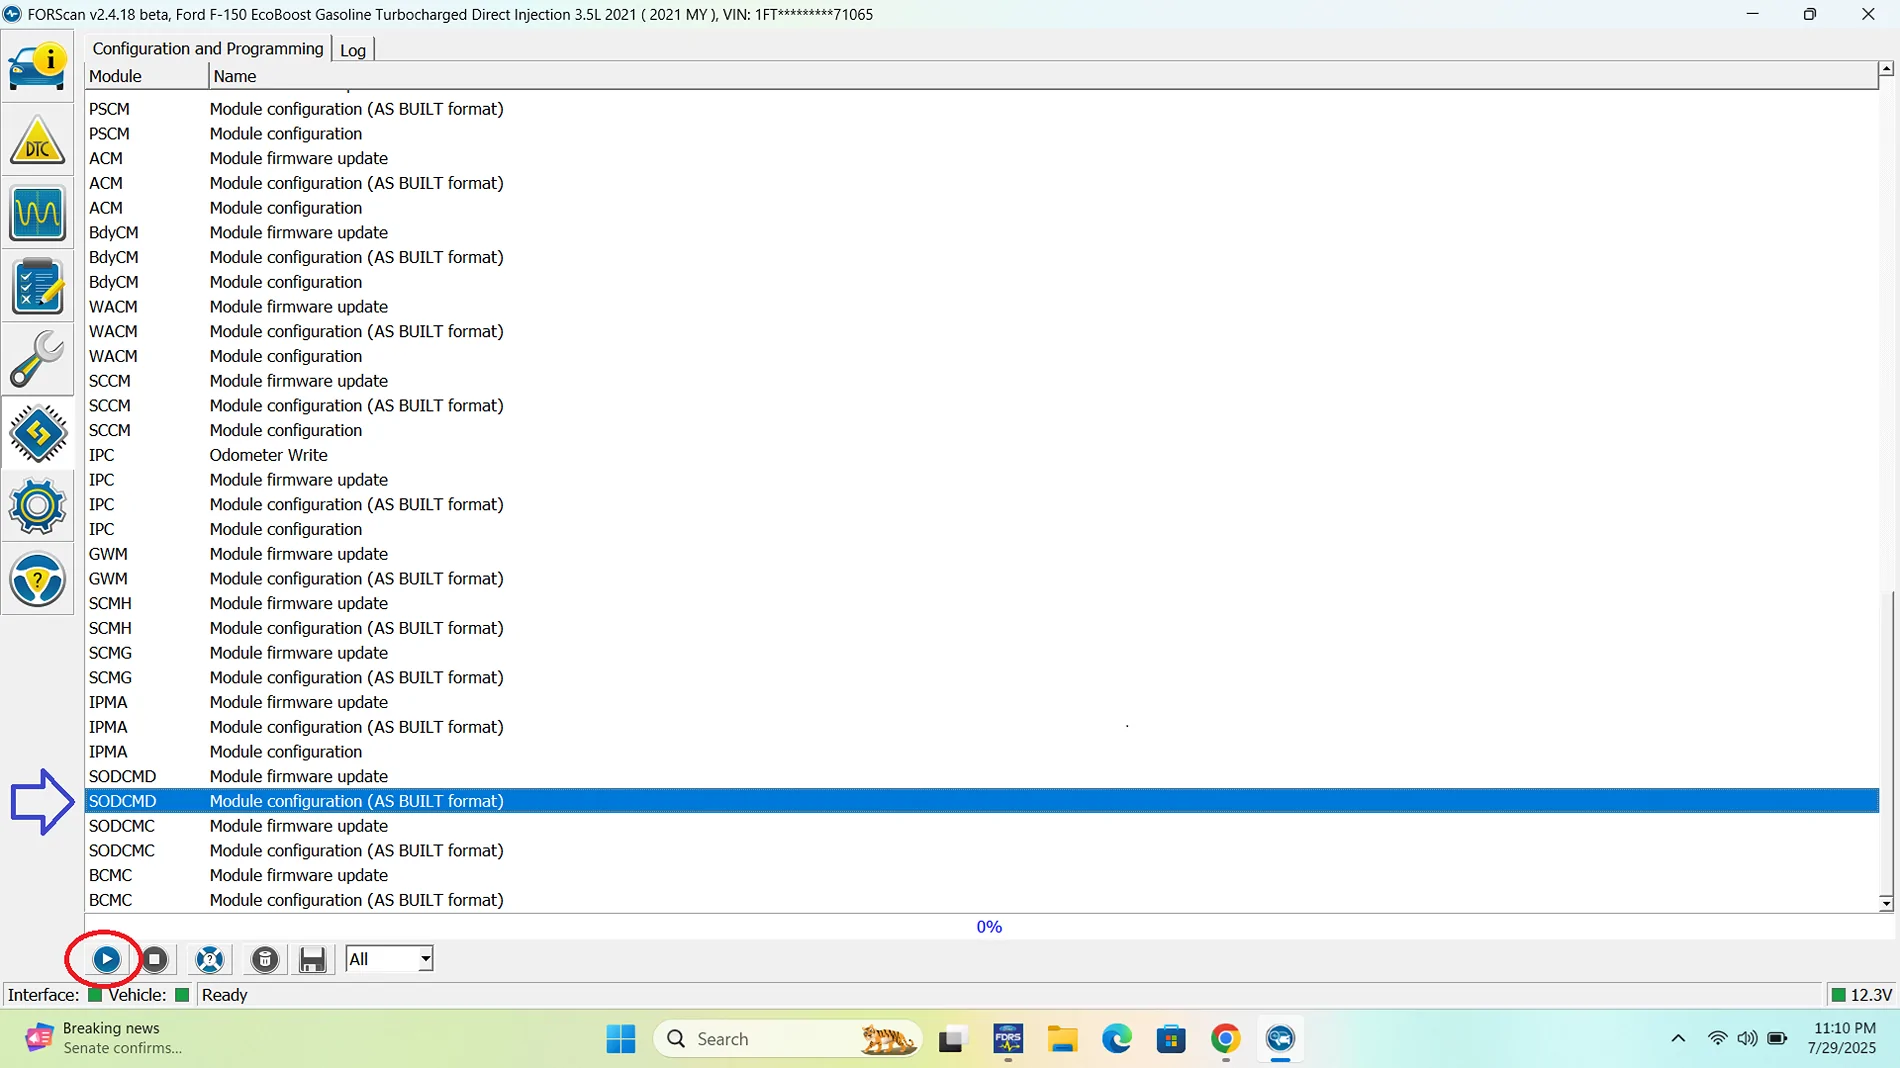Screen dimensions: 1900x1068
Task: Open the Oscilloscope live data section
Action: pos(38,212)
